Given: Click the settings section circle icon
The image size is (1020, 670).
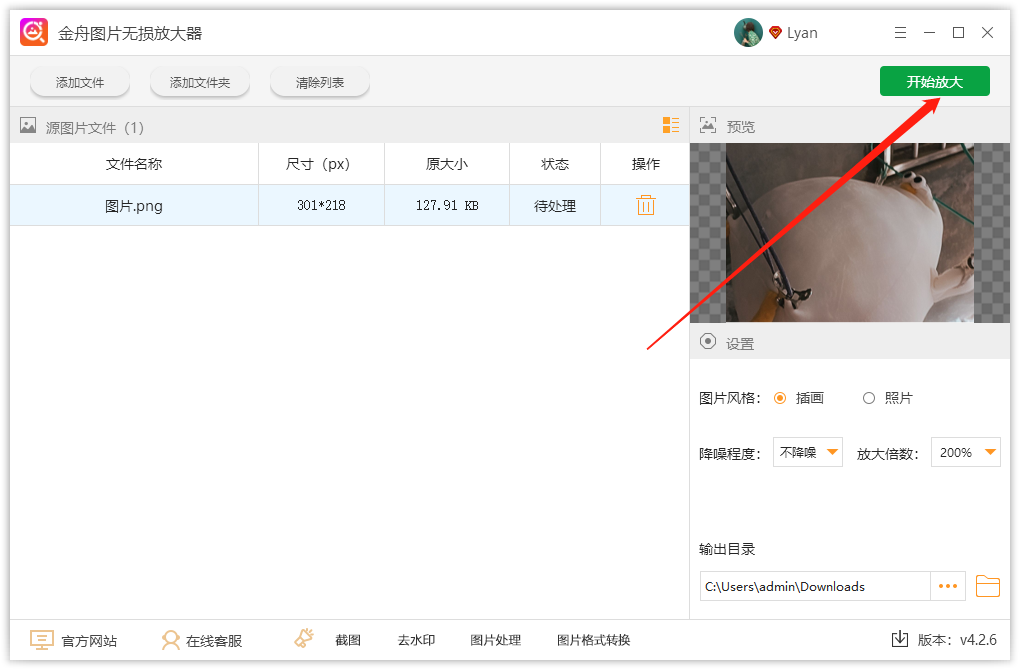Looking at the screenshot, I should point(708,342).
